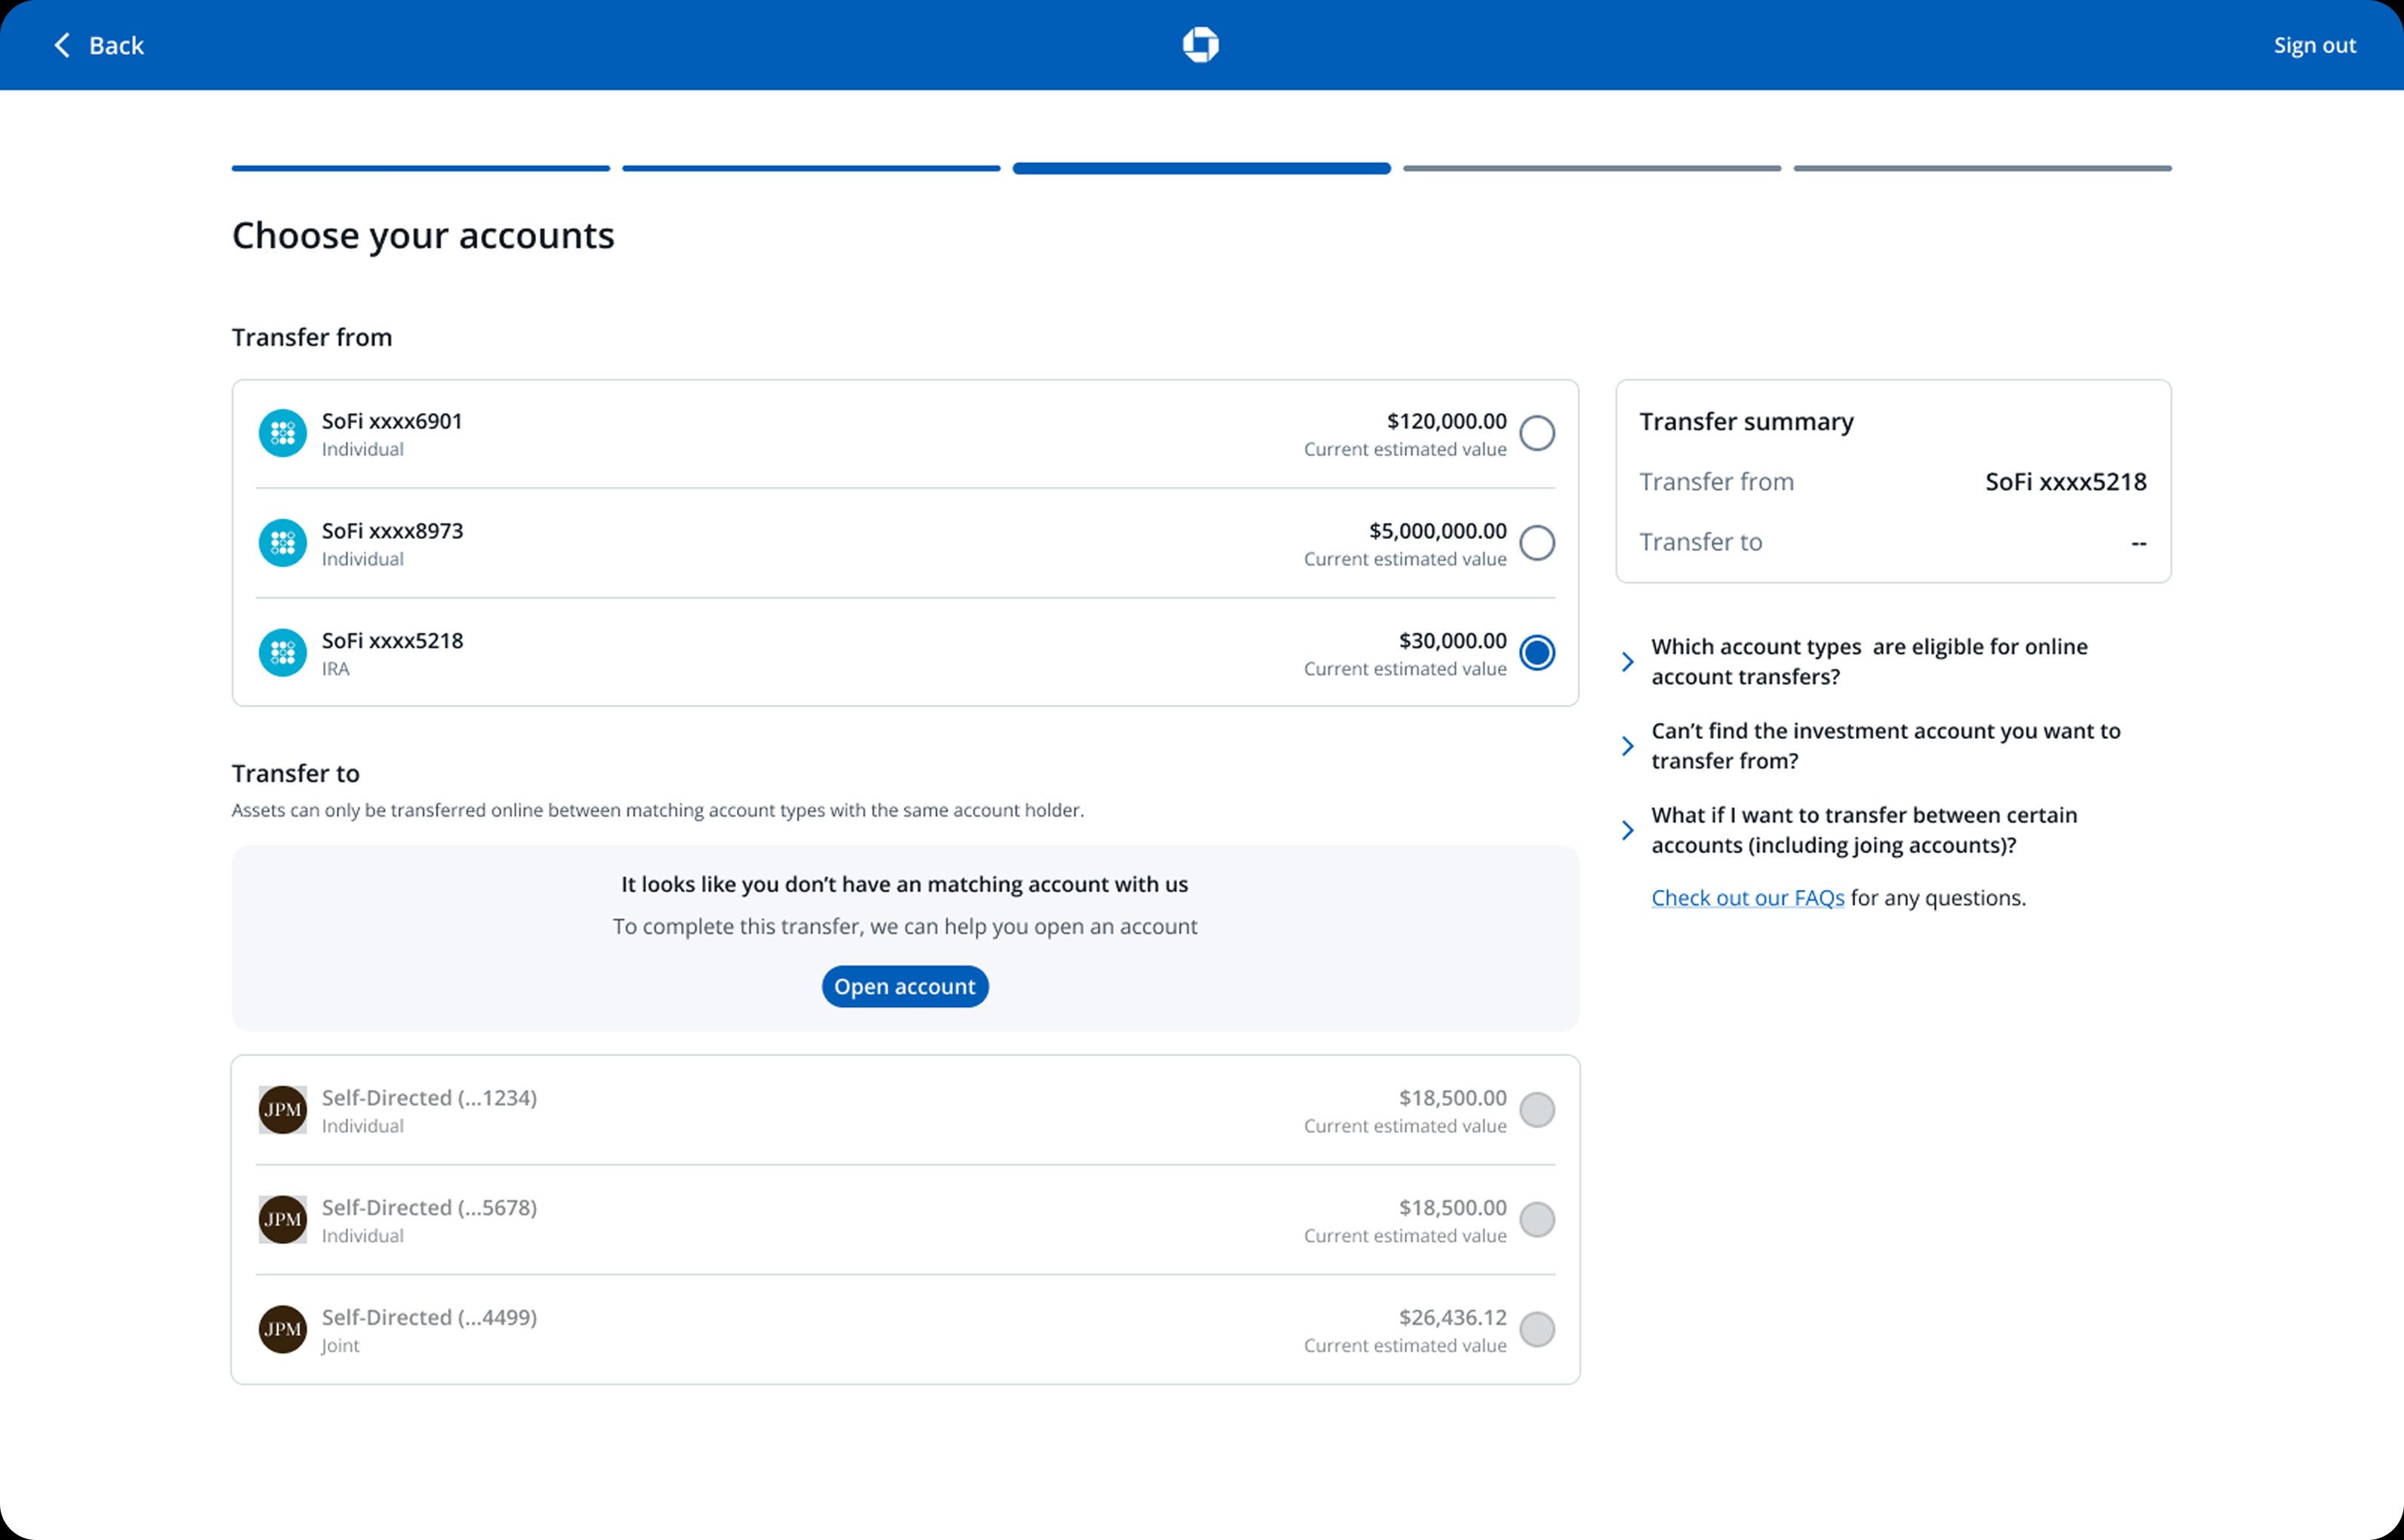The image size is (2404, 1540).
Task: Click fifth progress step bar
Action: point(1982,169)
